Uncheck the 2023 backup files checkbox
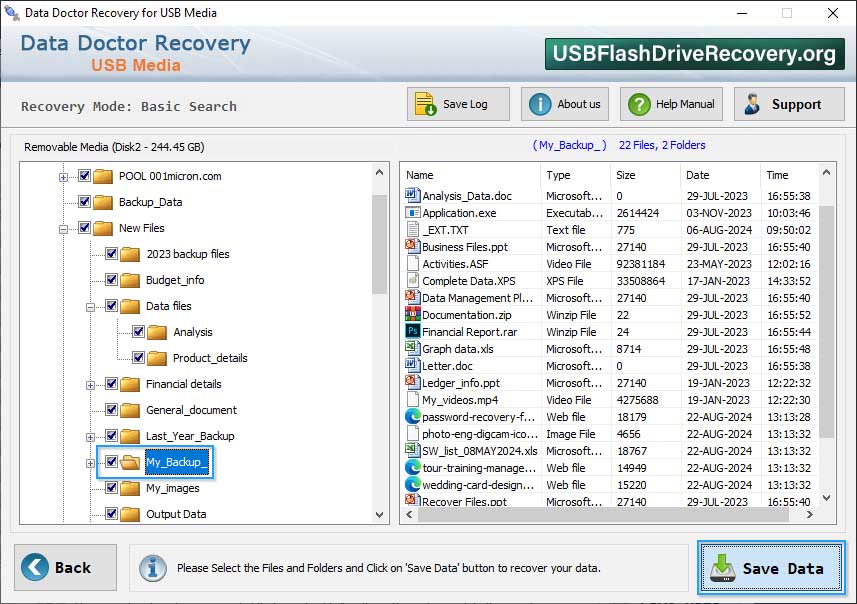Screen dimensions: 857x604 tap(111, 254)
